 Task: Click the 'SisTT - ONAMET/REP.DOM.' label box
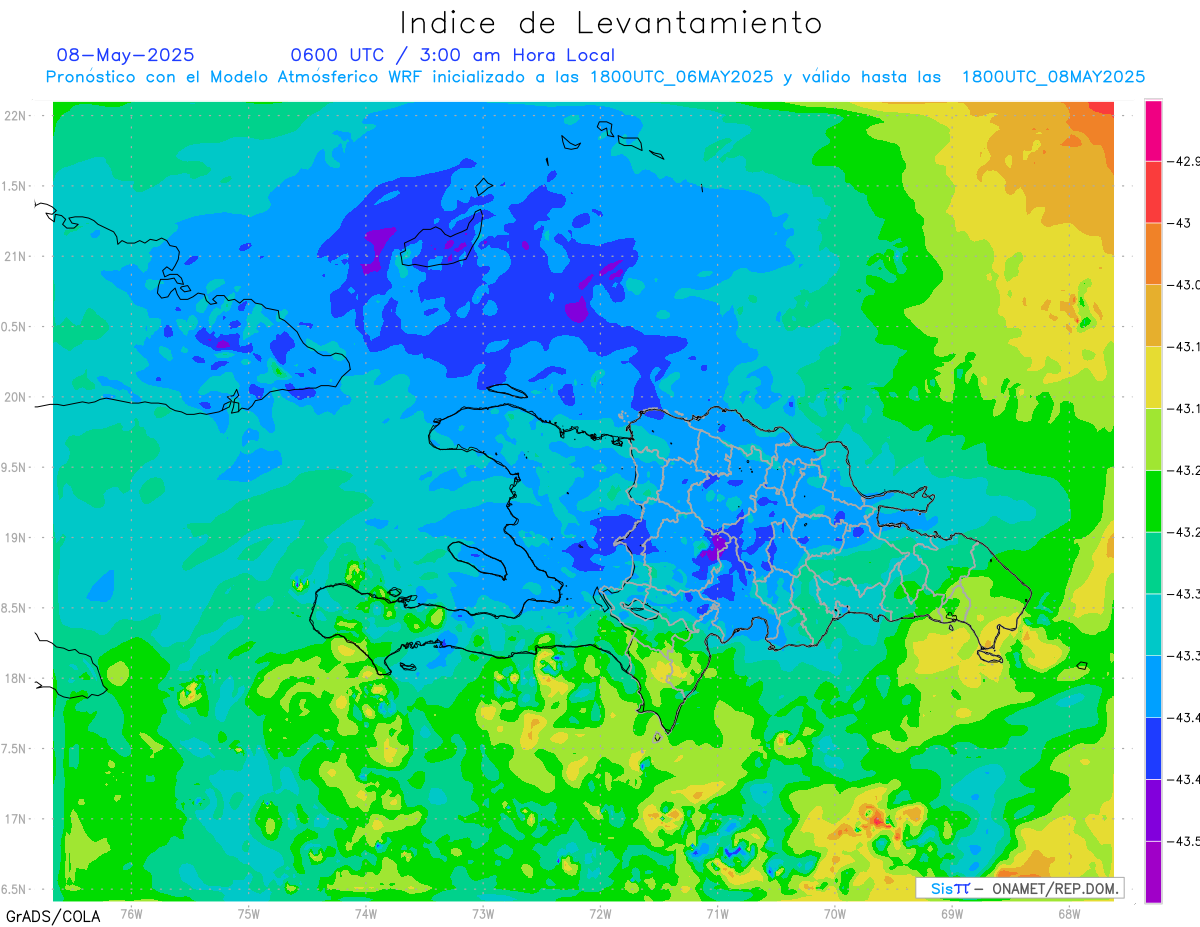(x=1020, y=888)
